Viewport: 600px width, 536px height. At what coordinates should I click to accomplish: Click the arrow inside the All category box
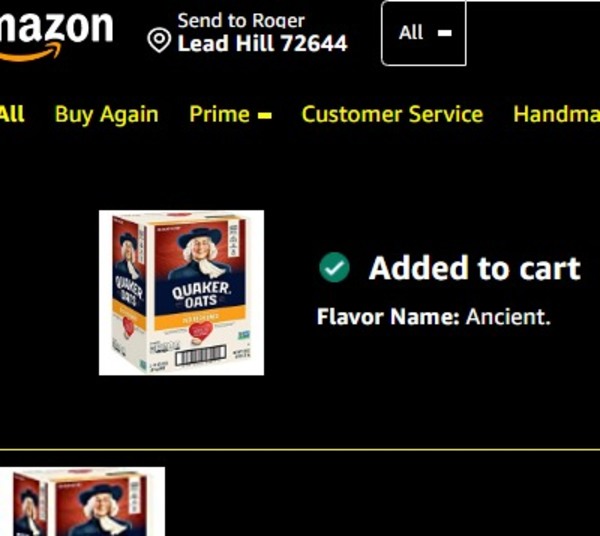pyautogui.click(x=444, y=33)
